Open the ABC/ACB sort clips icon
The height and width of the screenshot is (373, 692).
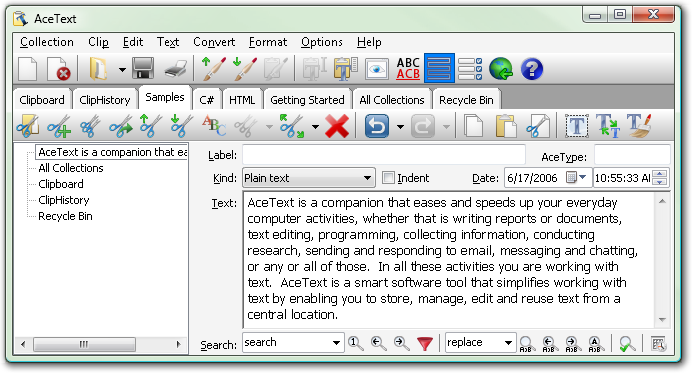(x=408, y=69)
